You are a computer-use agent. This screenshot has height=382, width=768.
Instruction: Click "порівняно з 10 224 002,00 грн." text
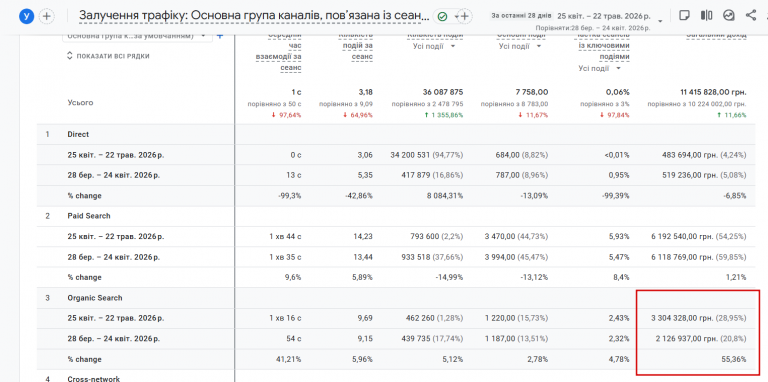(x=697, y=104)
